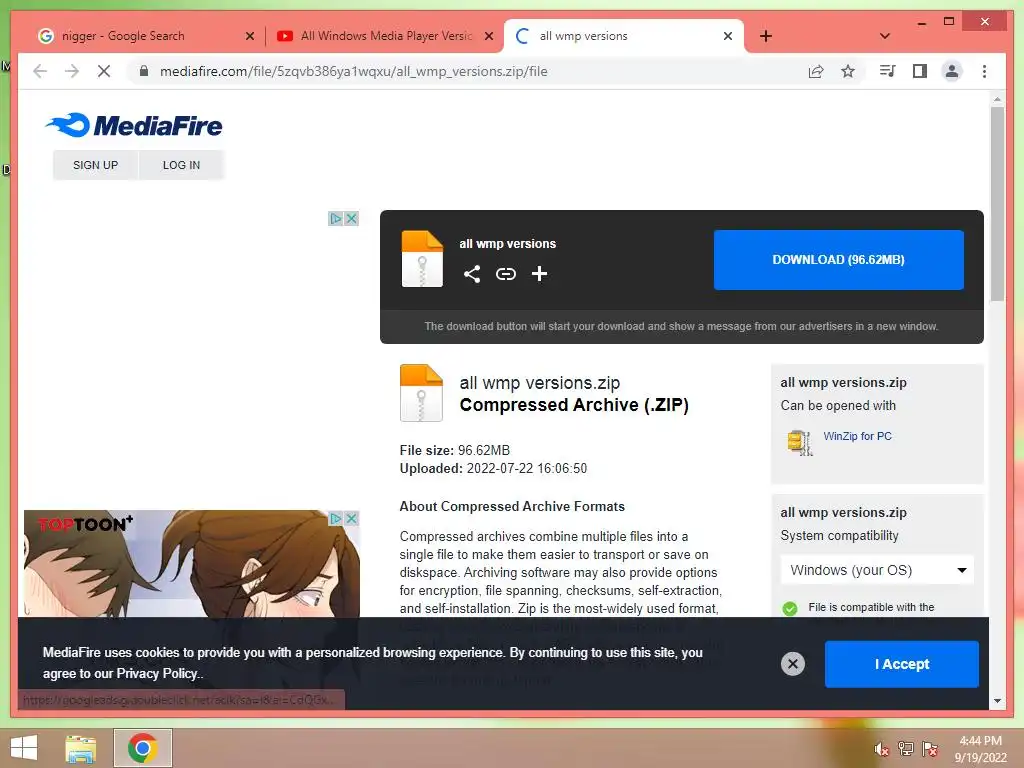Click the zip file icon in download box
1024x768 pixels.
[x=422, y=259]
